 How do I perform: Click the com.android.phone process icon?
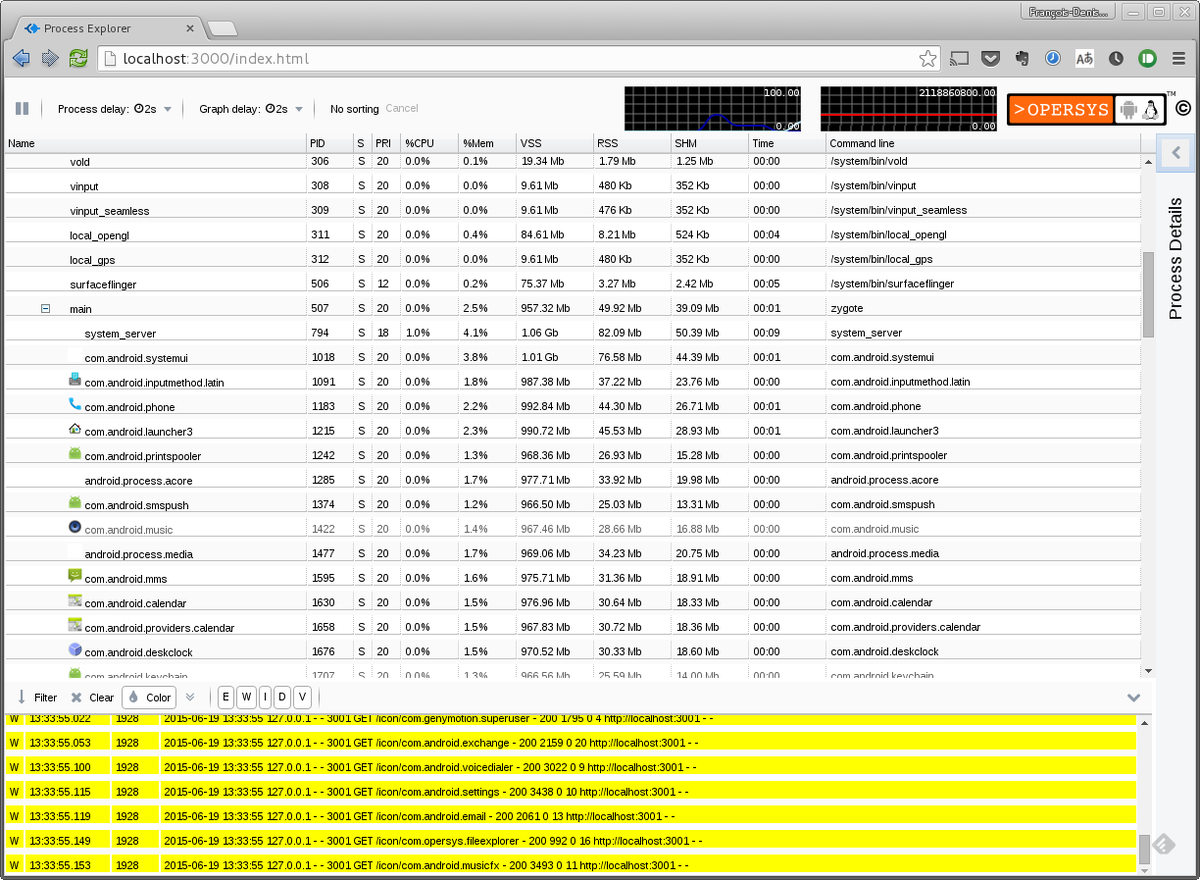point(75,405)
